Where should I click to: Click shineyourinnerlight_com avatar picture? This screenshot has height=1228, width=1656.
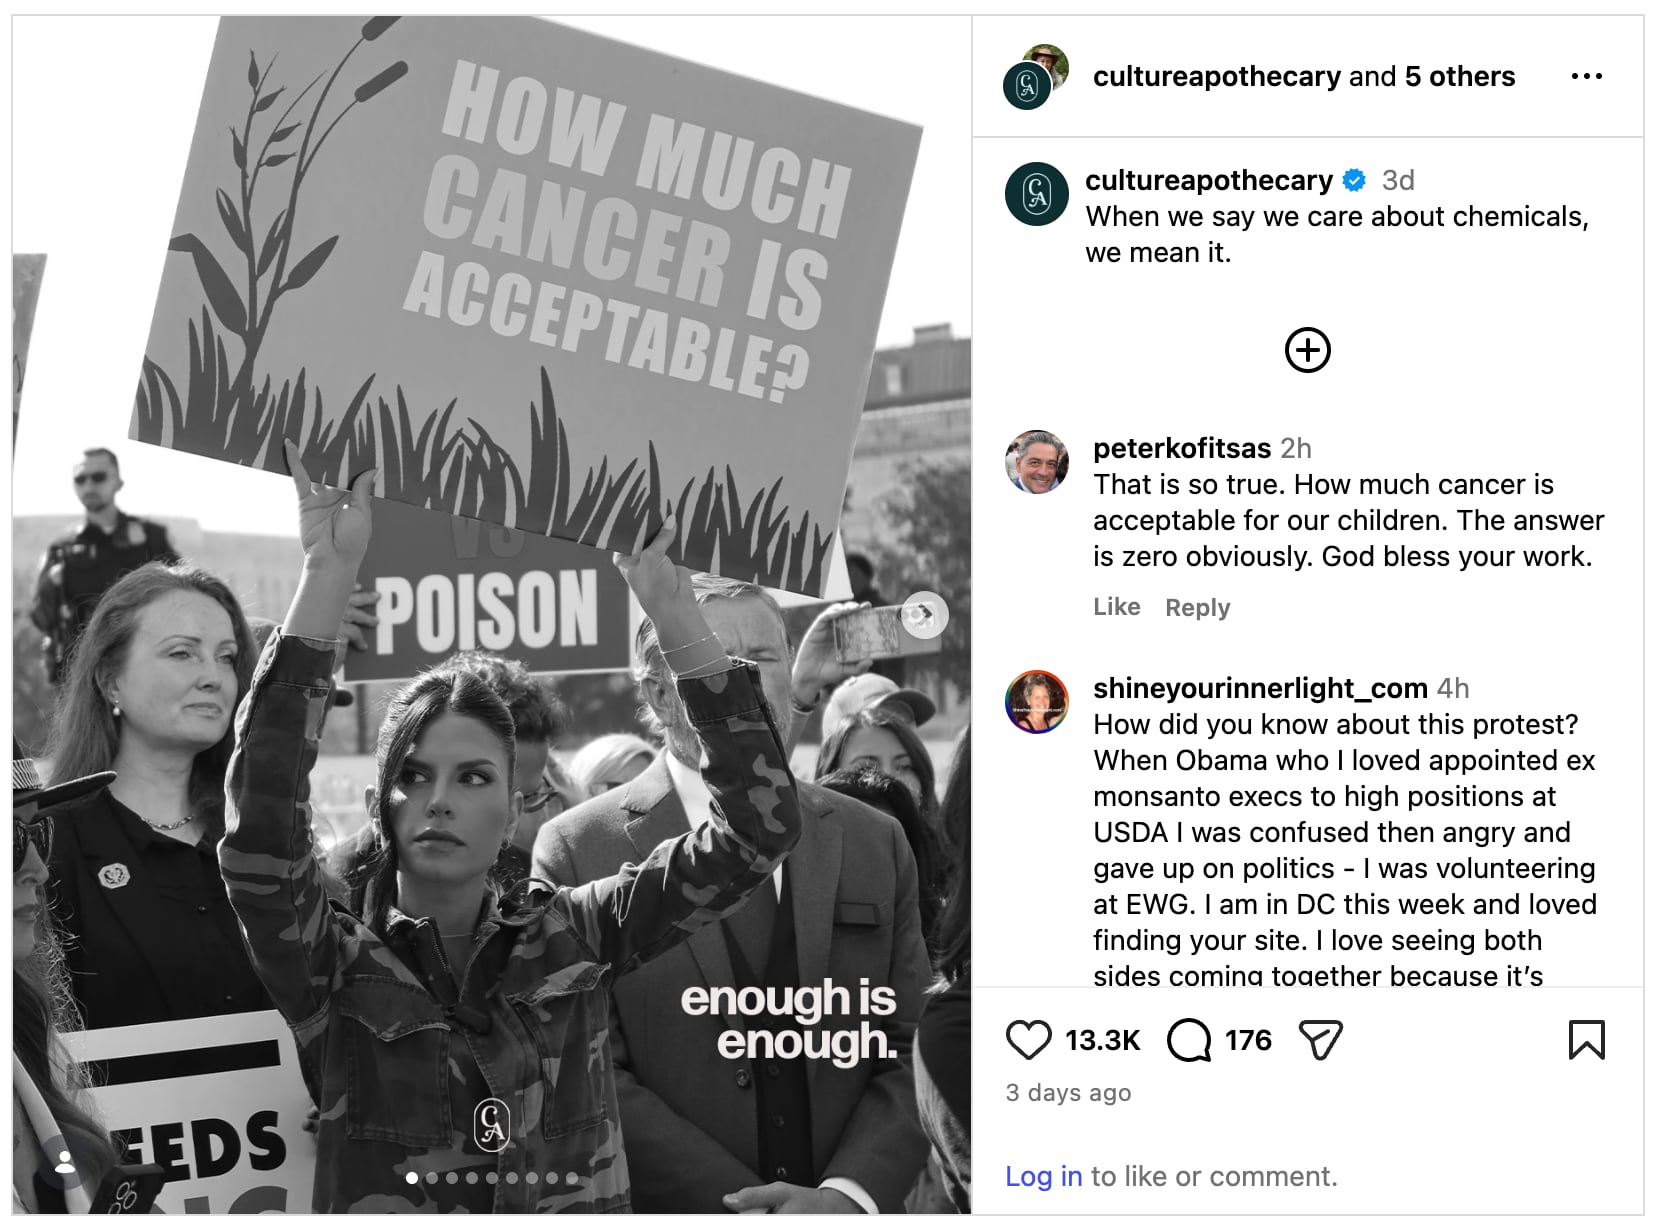(x=1037, y=702)
